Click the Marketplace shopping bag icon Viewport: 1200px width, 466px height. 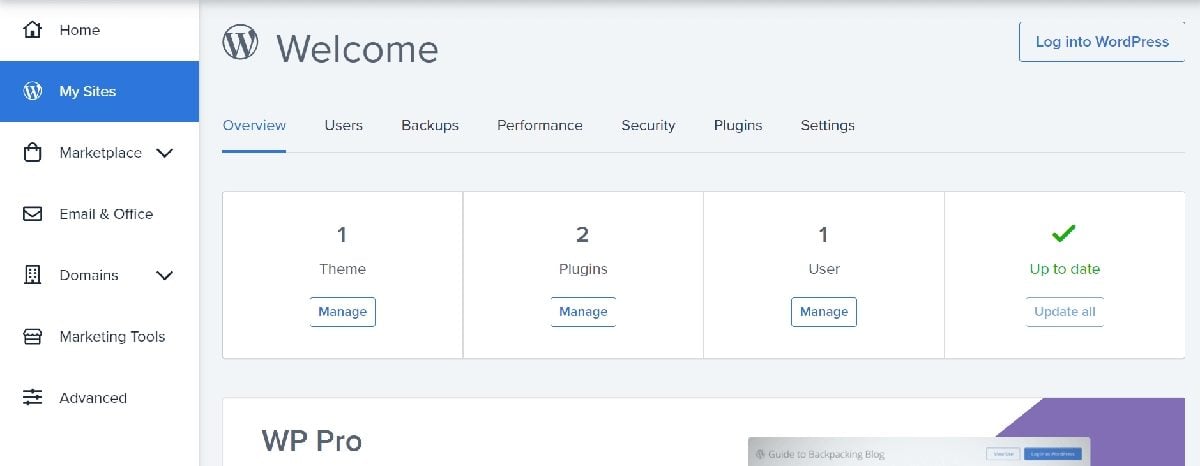(x=33, y=153)
